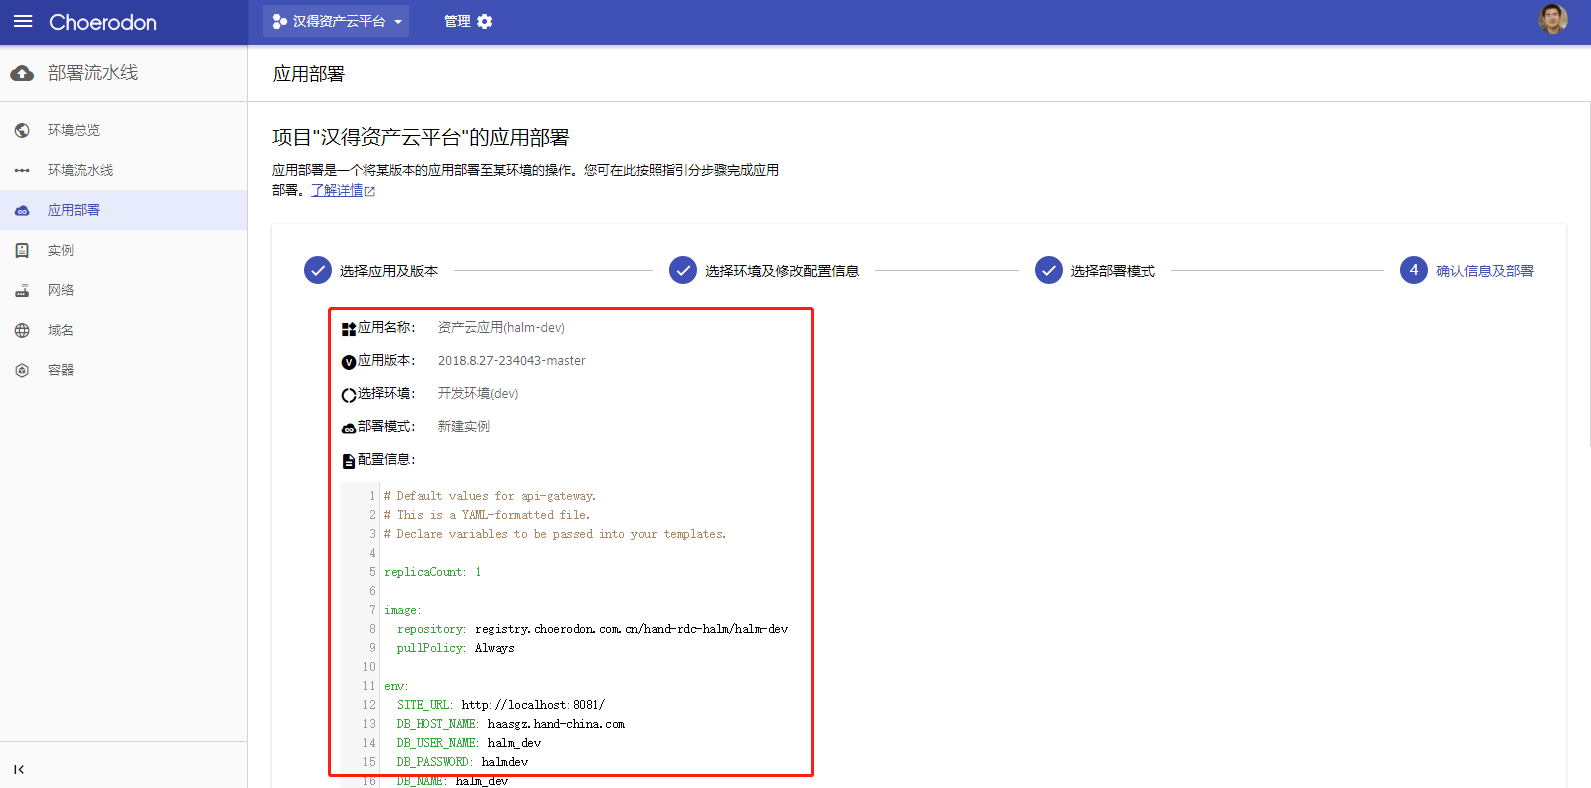The height and width of the screenshot is (788, 1591).
Task: Click the 选择环境 circle icon
Action: coord(349,395)
